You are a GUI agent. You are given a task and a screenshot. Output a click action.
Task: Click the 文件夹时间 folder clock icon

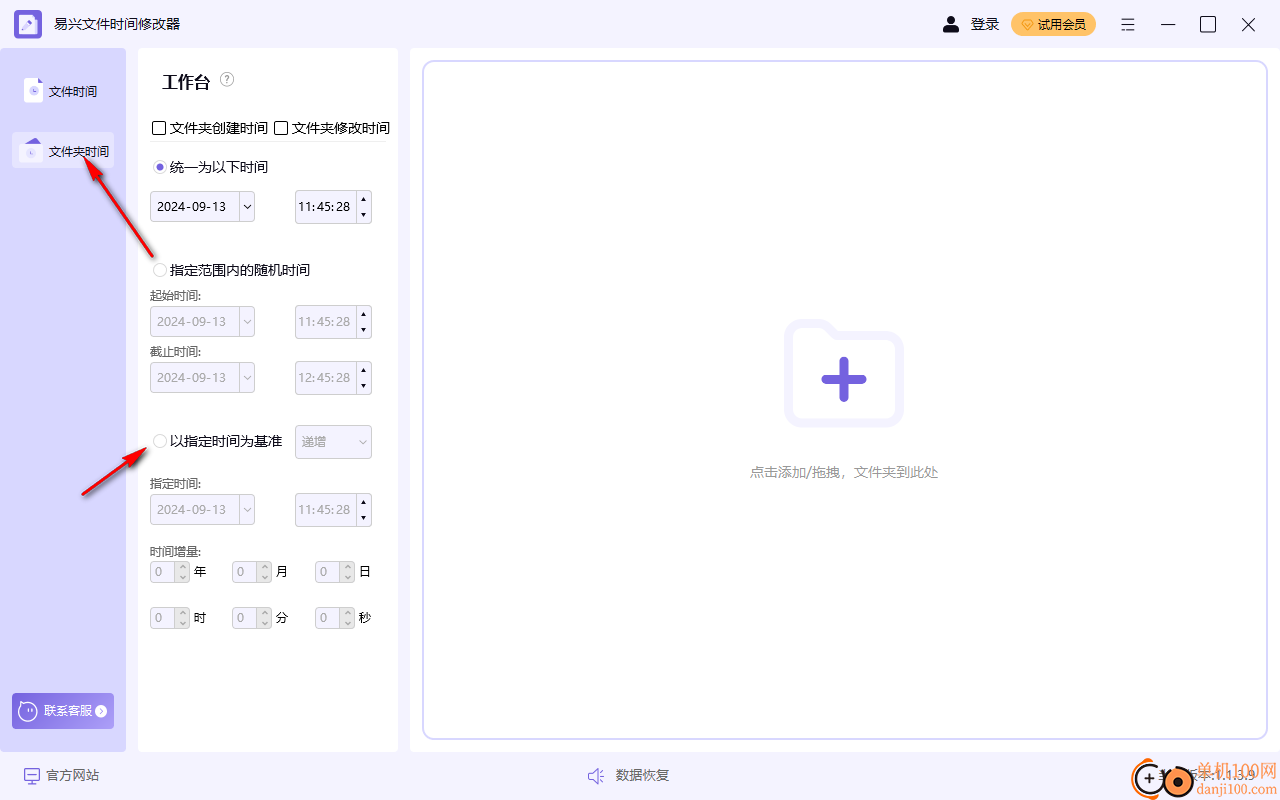tap(32, 150)
